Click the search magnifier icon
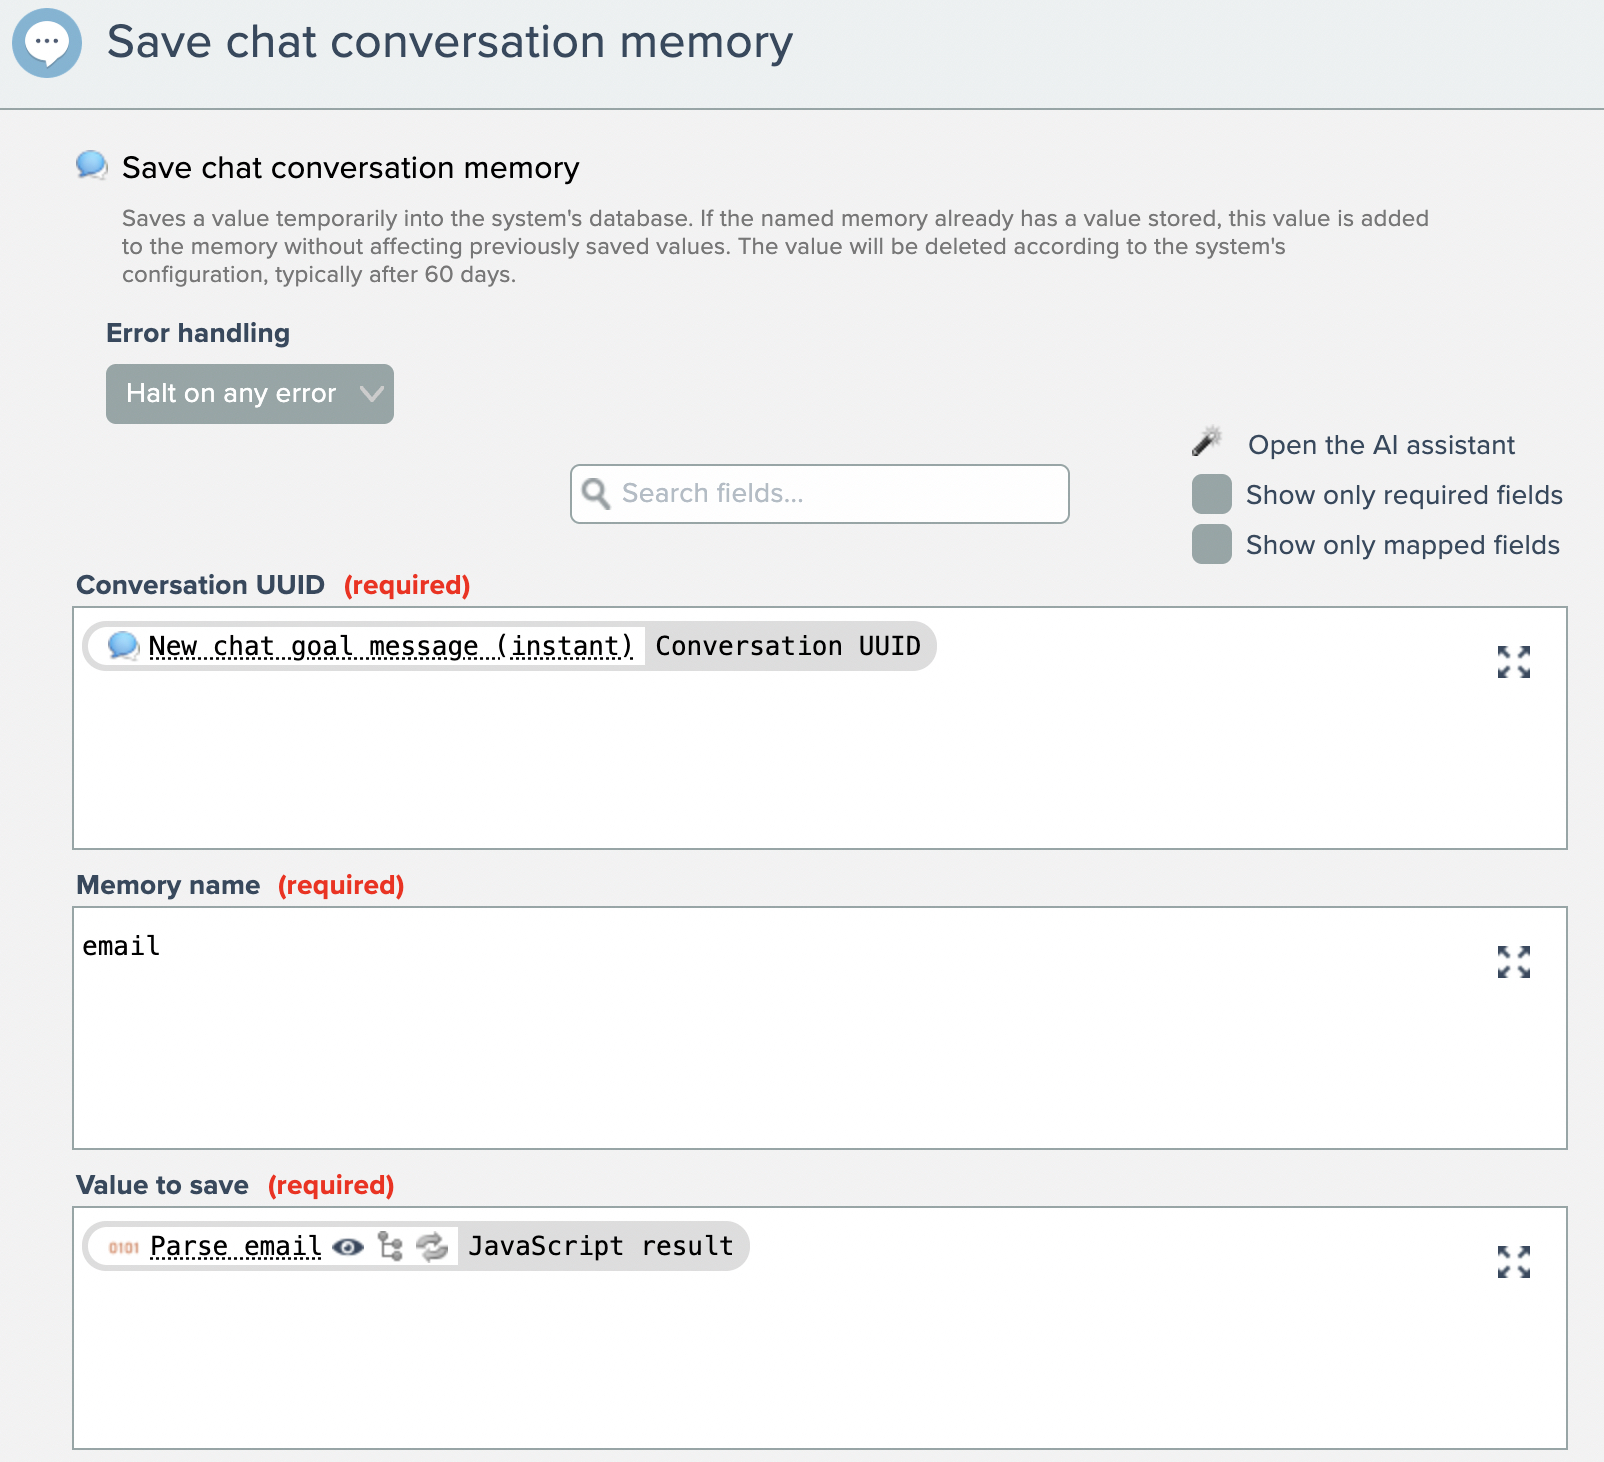1604x1462 pixels. 596,494
